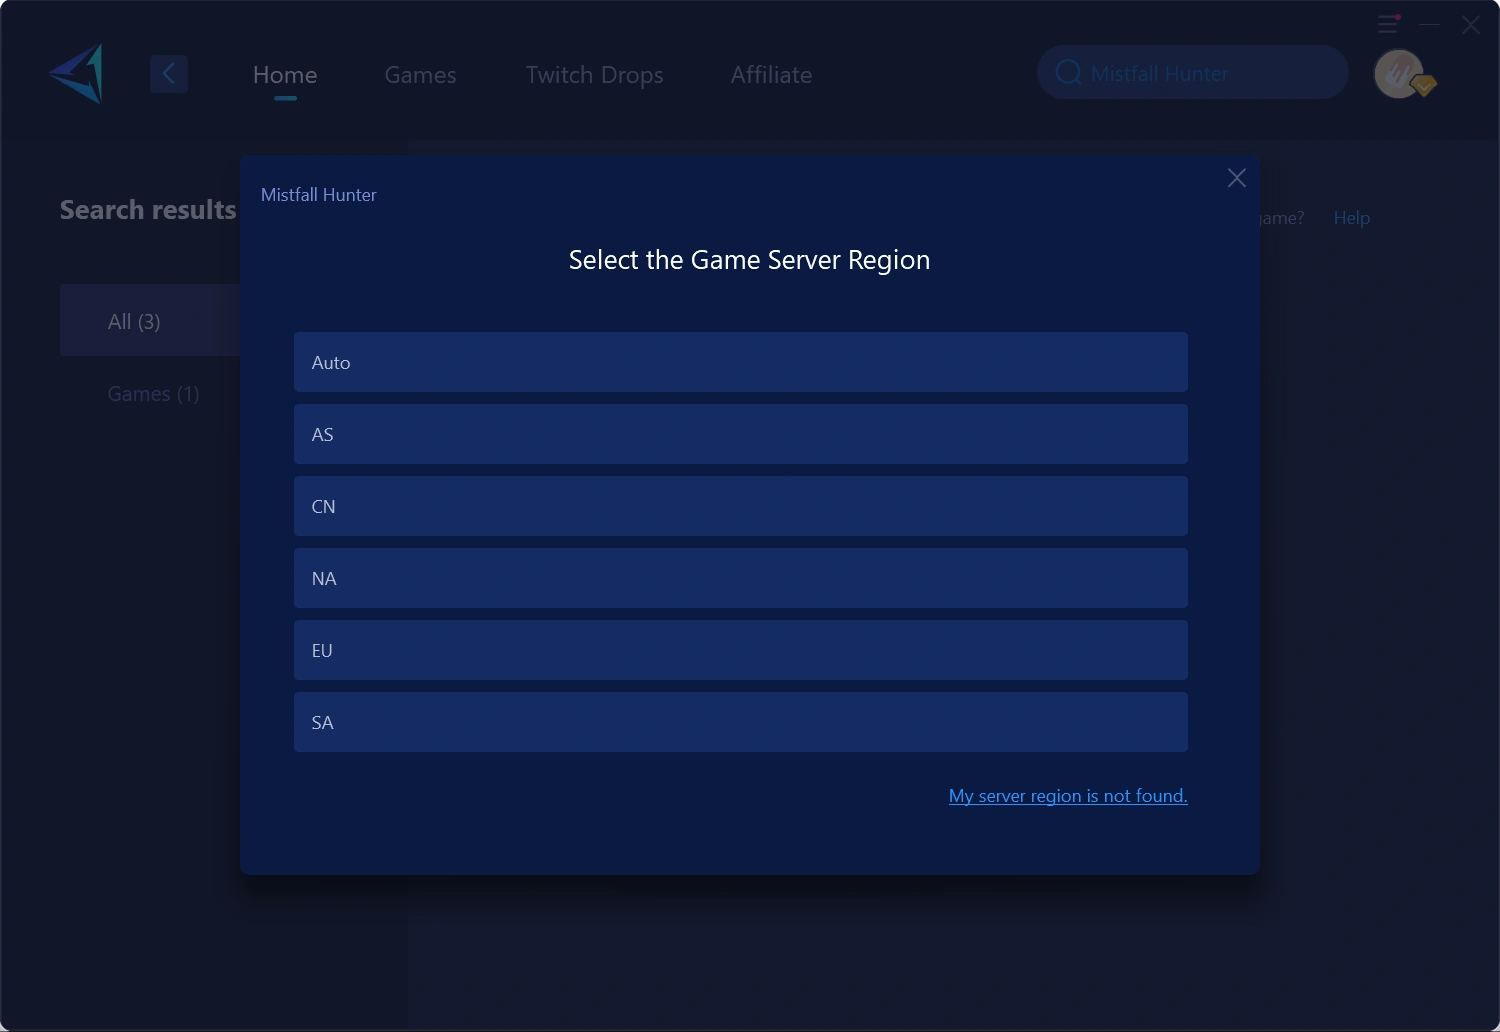The width and height of the screenshot is (1500, 1032).
Task: Choose the AS server region
Action: tap(741, 434)
